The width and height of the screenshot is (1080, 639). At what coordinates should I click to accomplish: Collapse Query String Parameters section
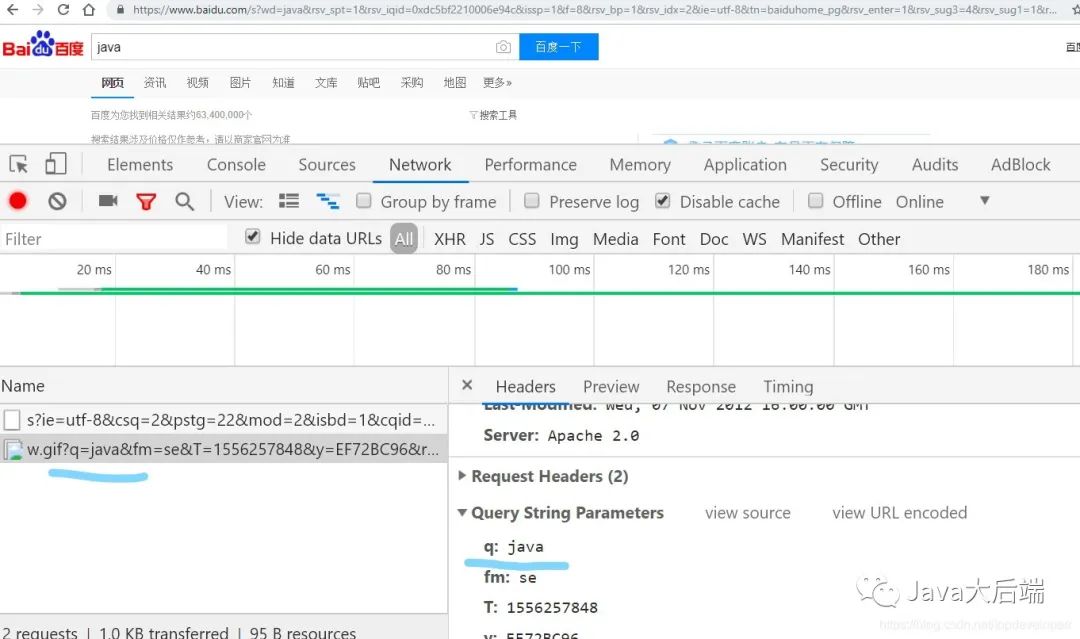click(462, 512)
